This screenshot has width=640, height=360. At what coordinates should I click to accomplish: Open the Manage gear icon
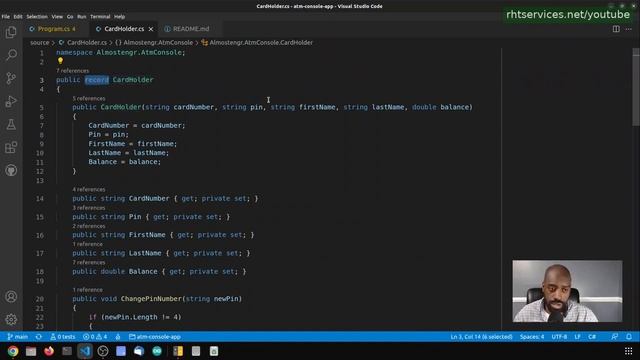coord(11,319)
